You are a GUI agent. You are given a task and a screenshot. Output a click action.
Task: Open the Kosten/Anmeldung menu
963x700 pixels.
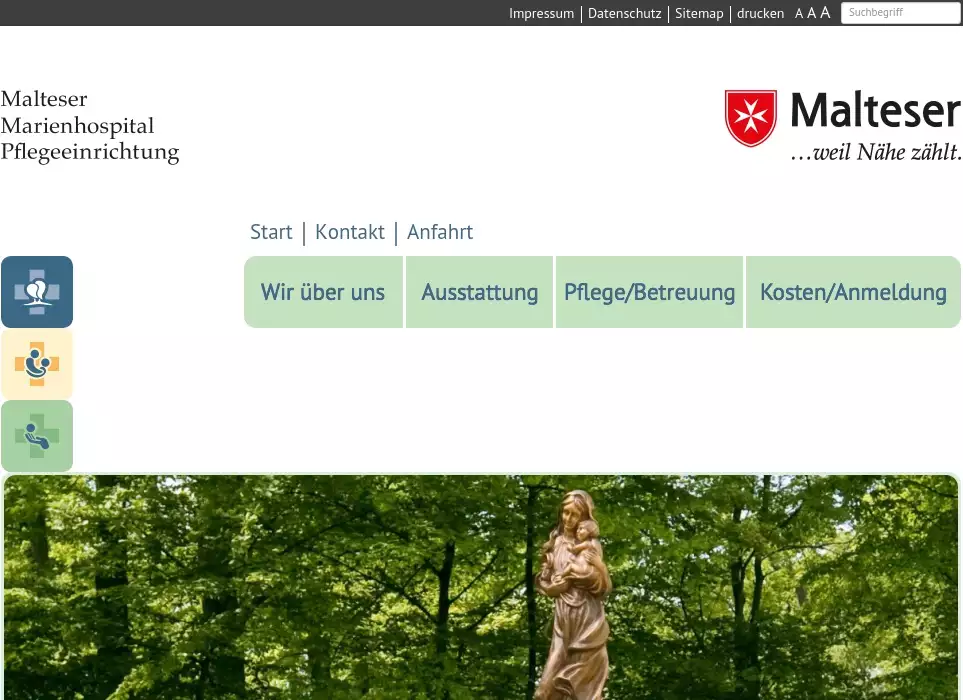[853, 292]
